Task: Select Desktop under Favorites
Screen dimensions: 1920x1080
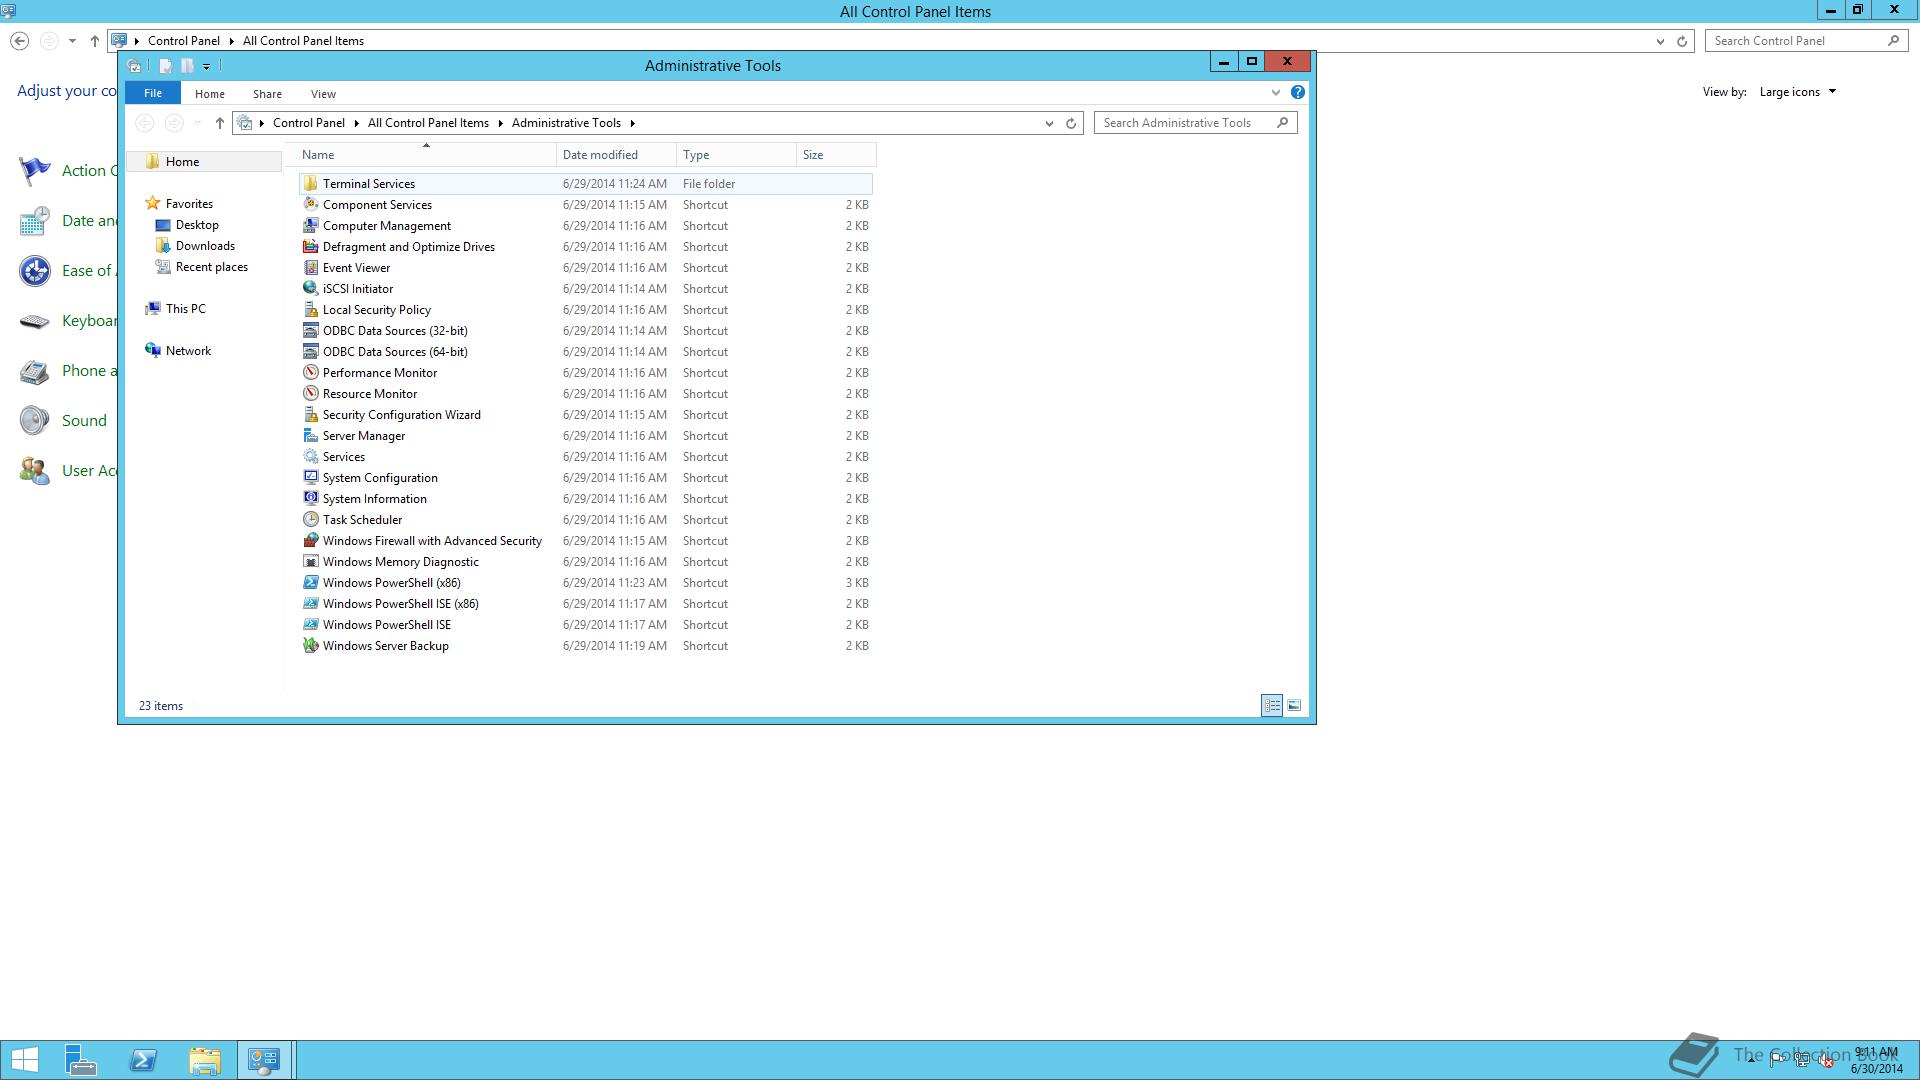Action: pyautogui.click(x=197, y=225)
